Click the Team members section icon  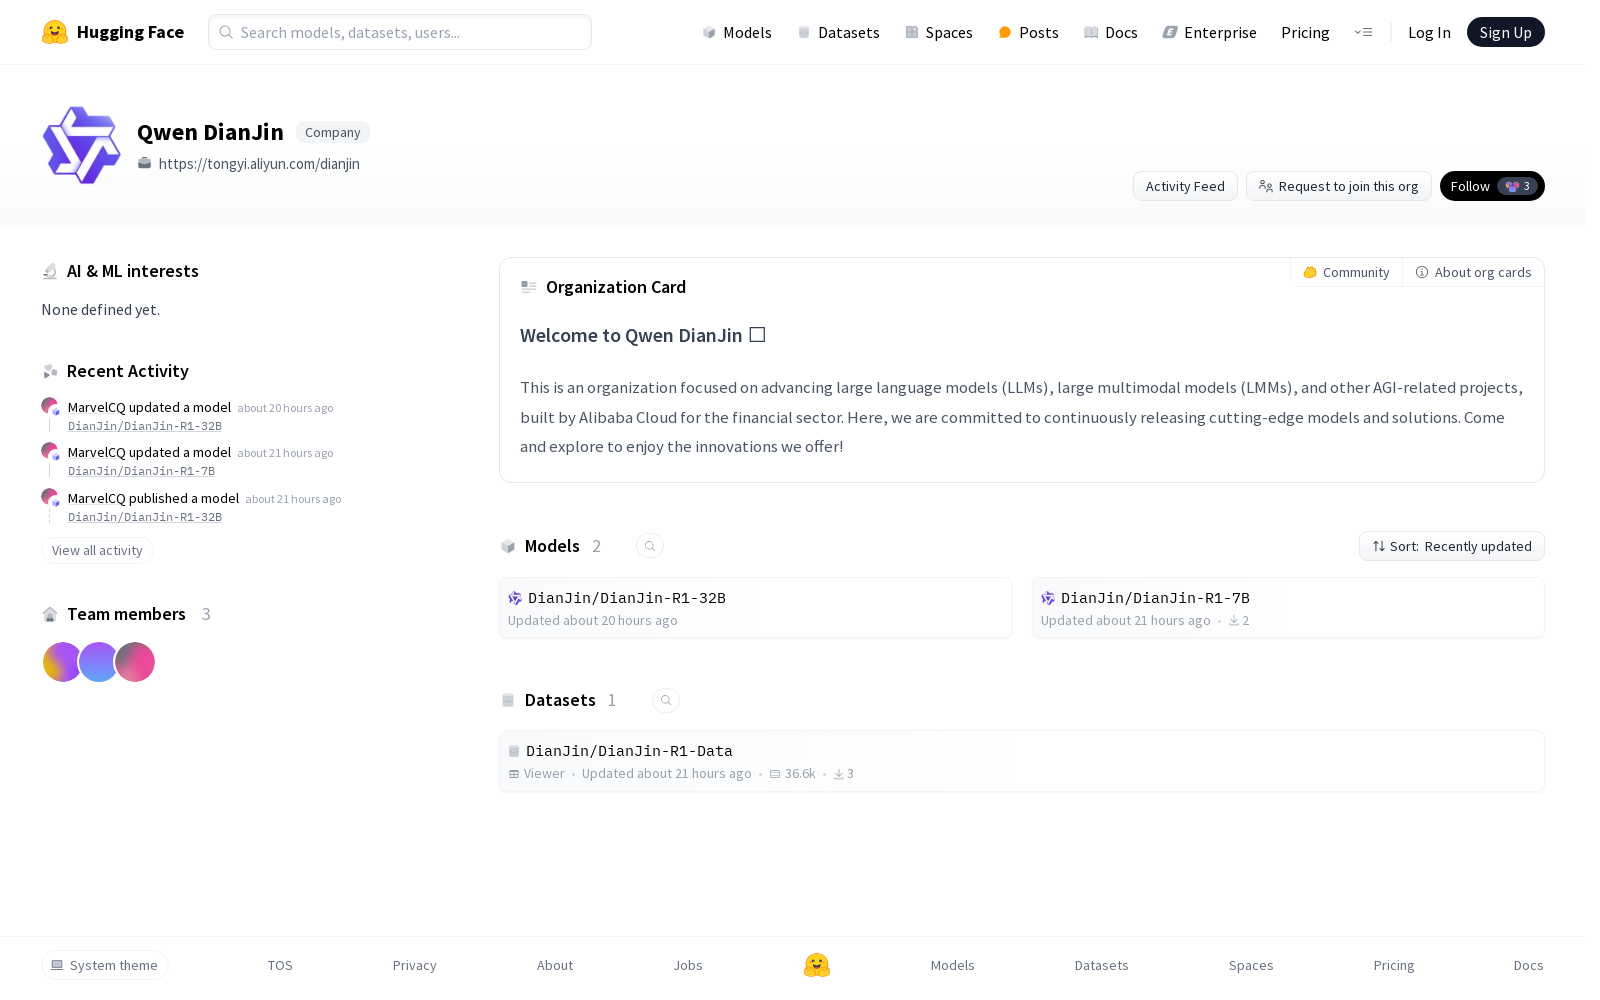pyautogui.click(x=50, y=614)
